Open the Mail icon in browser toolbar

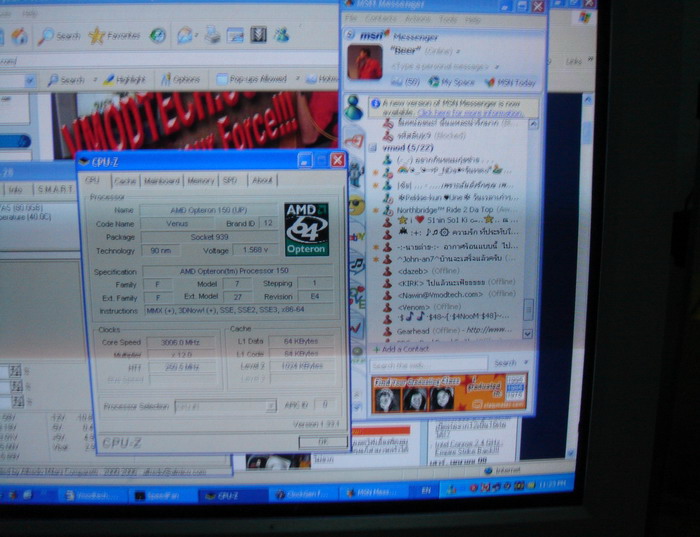pyautogui.click(x=185, y=35)
